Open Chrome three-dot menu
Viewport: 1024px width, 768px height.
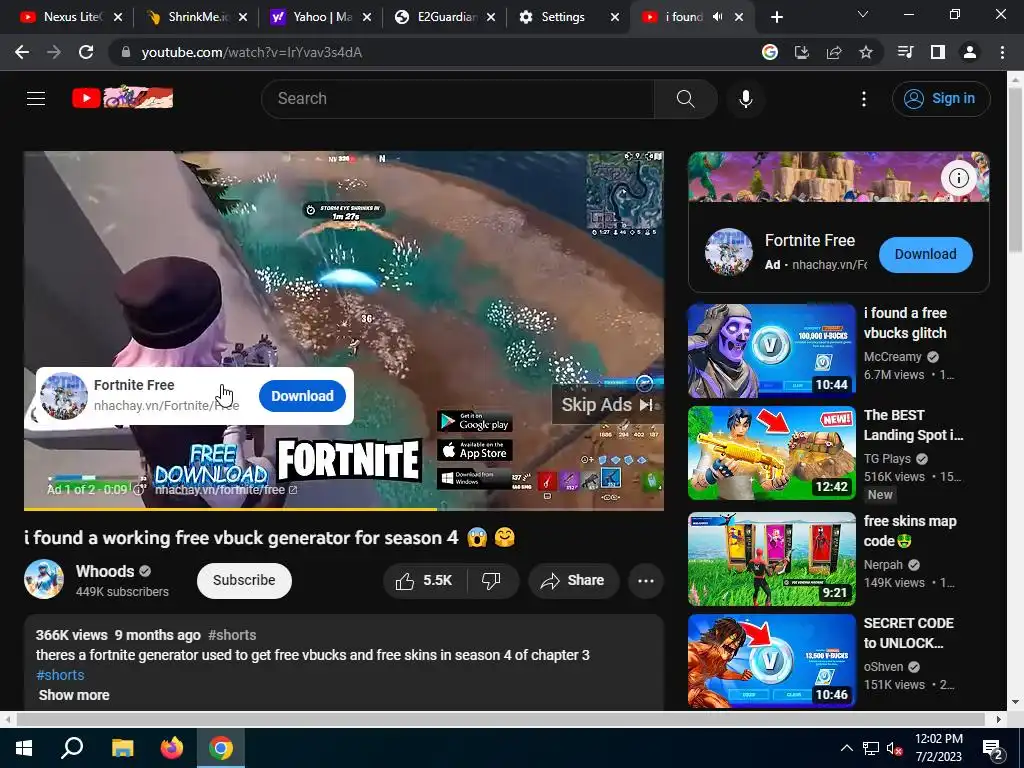coord(1002,52)
